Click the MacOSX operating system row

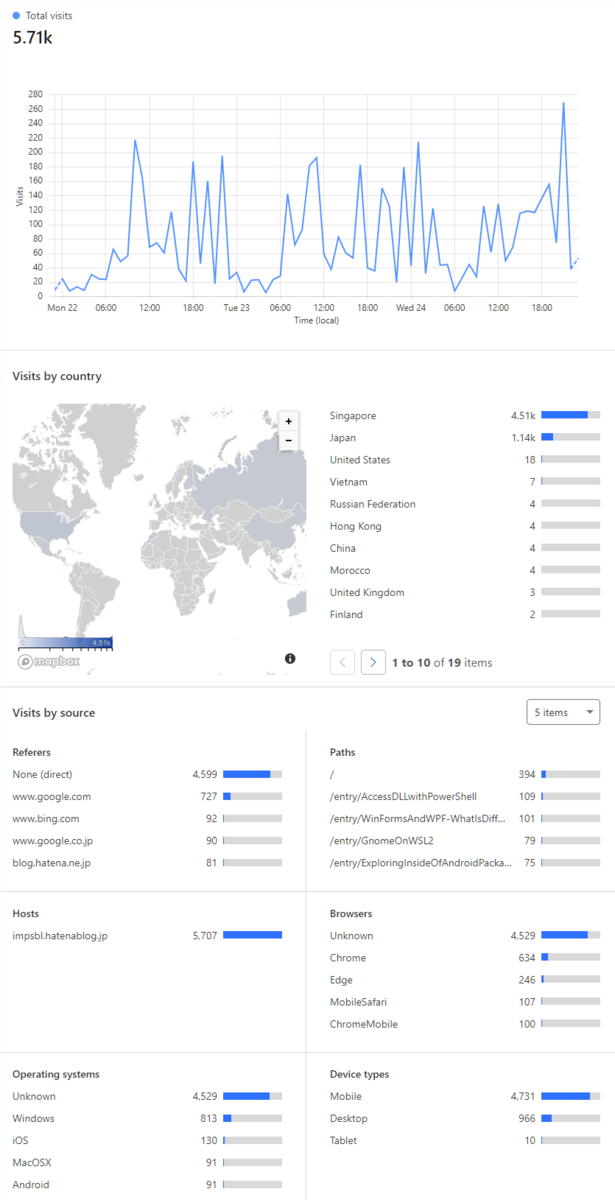click(147, 1162)
